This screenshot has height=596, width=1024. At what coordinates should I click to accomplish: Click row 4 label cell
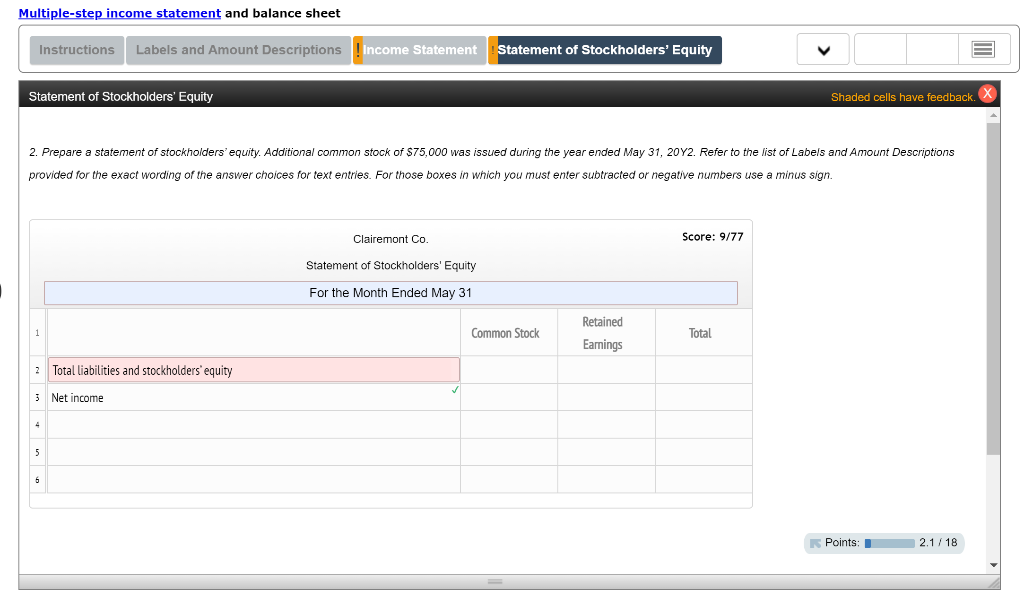coord(253,425)
